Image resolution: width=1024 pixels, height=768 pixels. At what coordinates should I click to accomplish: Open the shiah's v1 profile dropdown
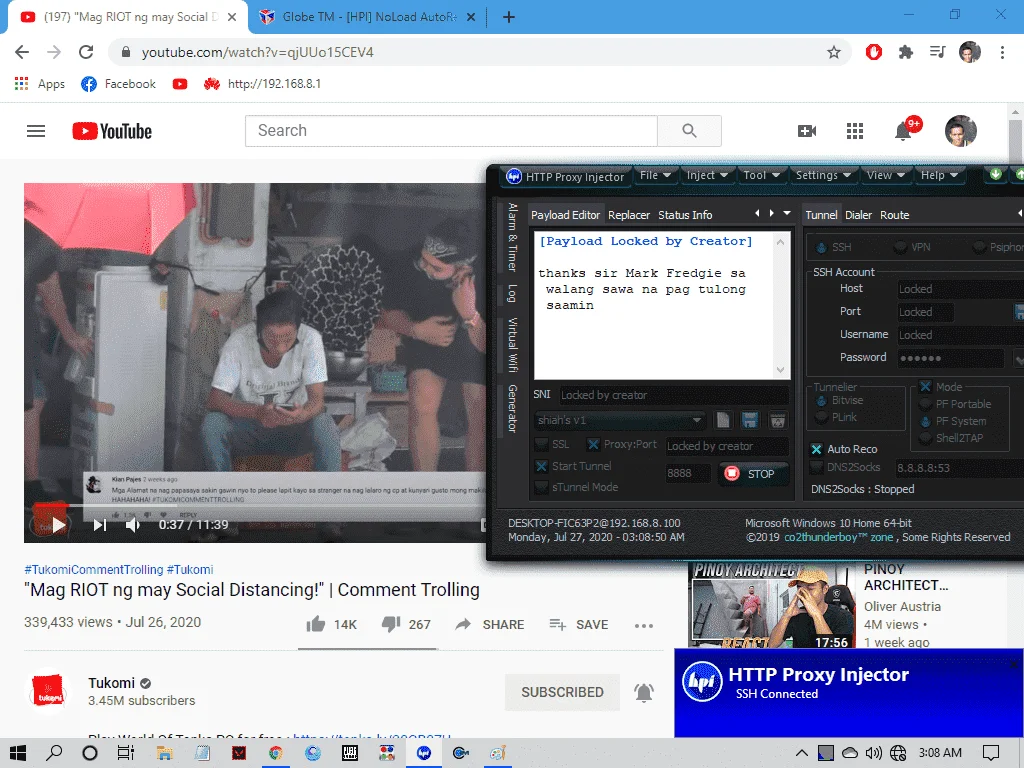click(619, 420)
